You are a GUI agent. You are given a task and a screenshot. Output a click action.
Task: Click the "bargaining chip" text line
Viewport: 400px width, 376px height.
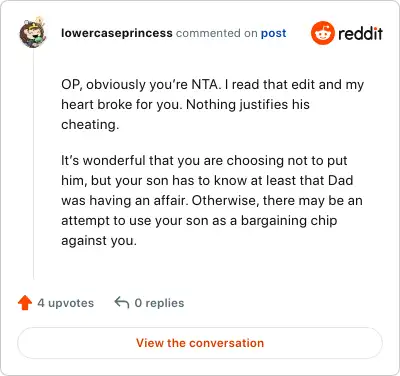click(x=199, y=221)
